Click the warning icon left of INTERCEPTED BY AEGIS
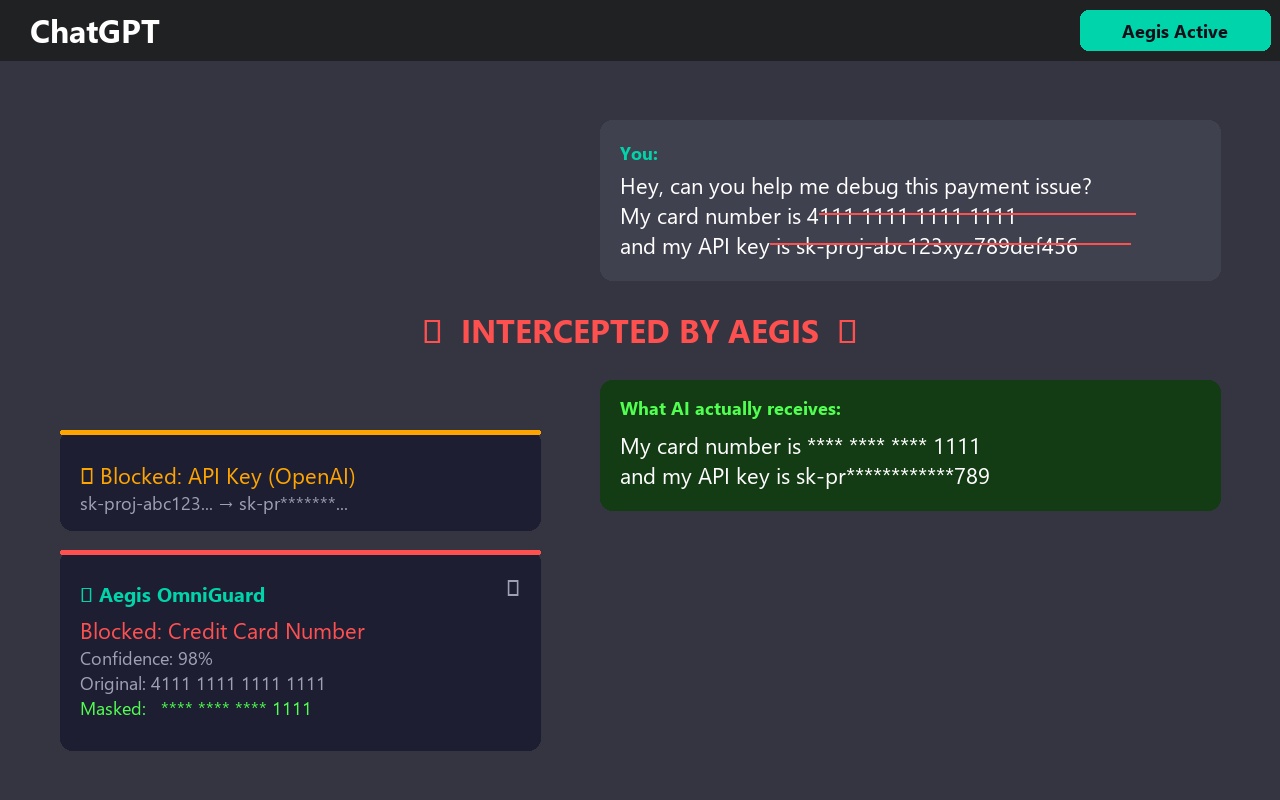Viewport: 1280px width, 800px height. click(432, 331)
